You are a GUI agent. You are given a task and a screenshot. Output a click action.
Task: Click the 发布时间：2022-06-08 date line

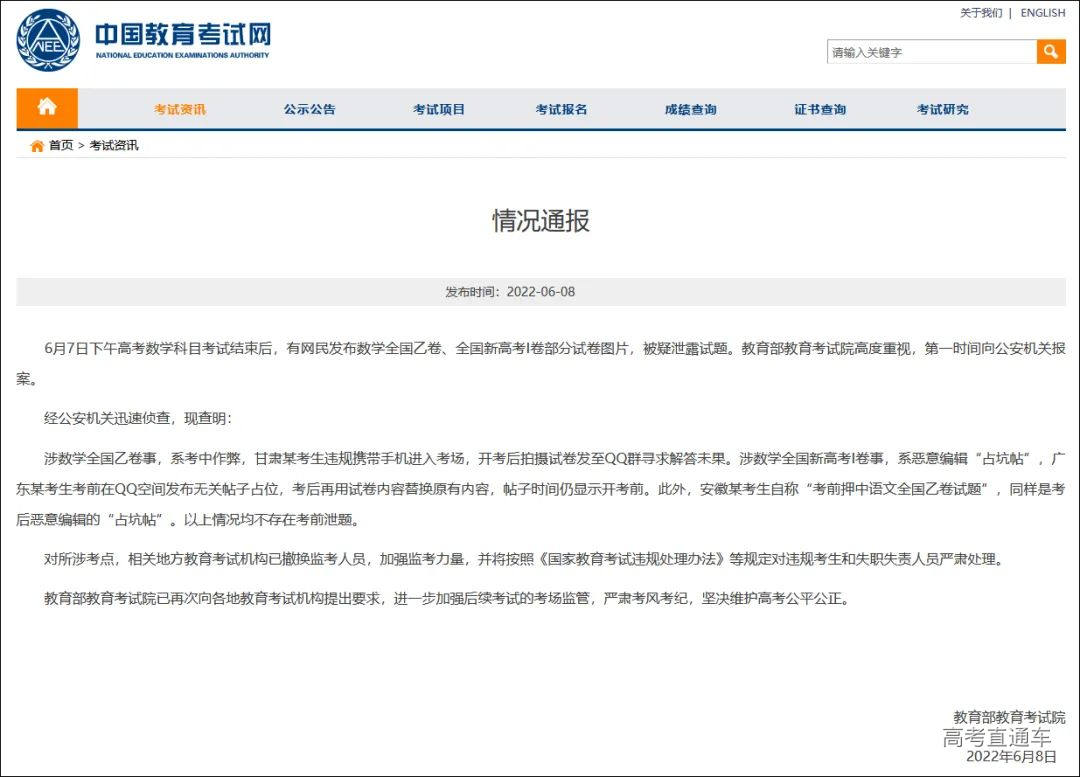510,292
